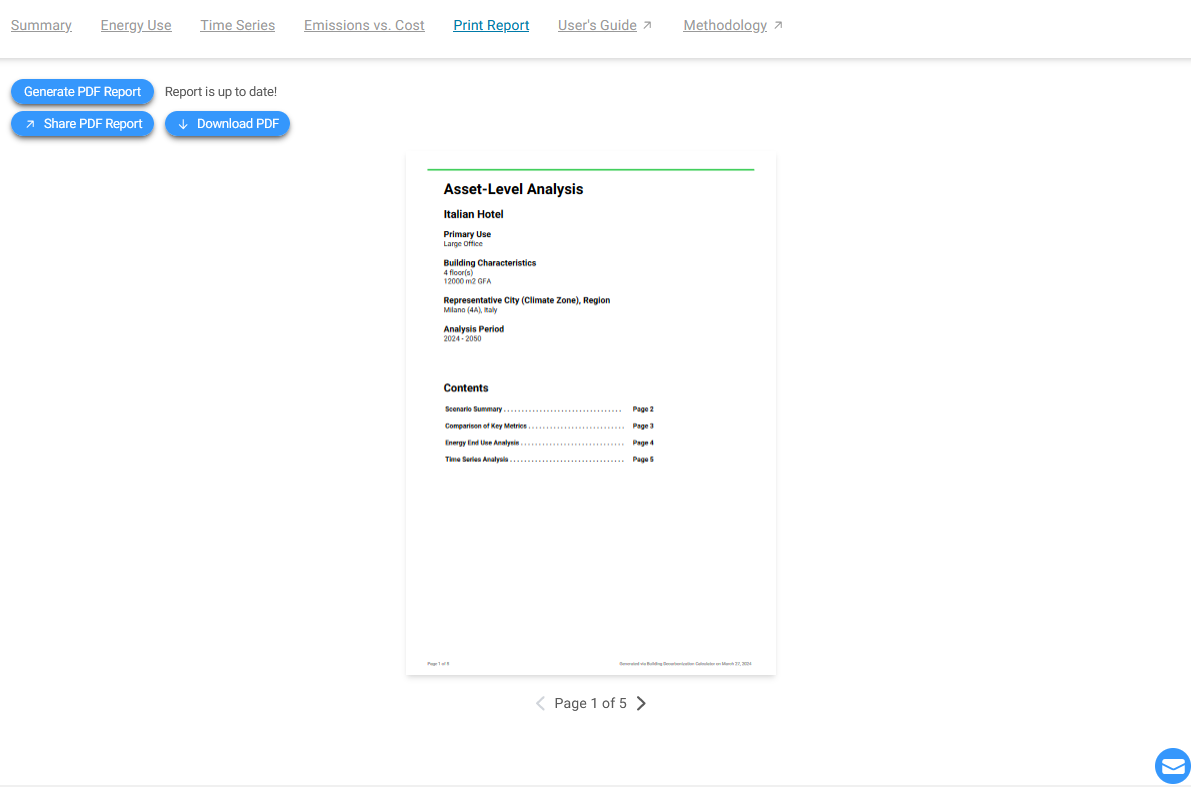This screenshot has width=1191, height=787.
Task: Go to Emissions vs. Cost tab
Action: (364, 25)
